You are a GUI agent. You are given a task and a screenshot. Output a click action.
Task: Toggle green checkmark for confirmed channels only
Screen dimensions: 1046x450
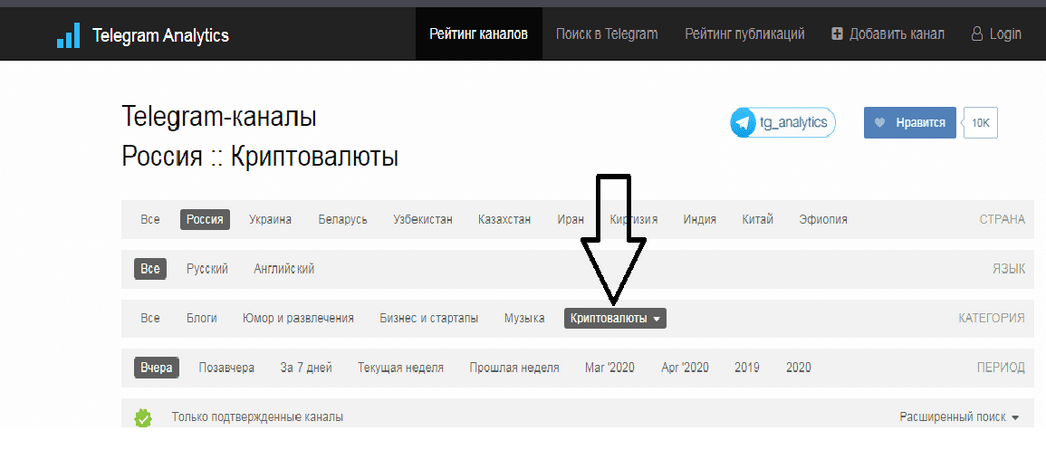click(143, 418)
